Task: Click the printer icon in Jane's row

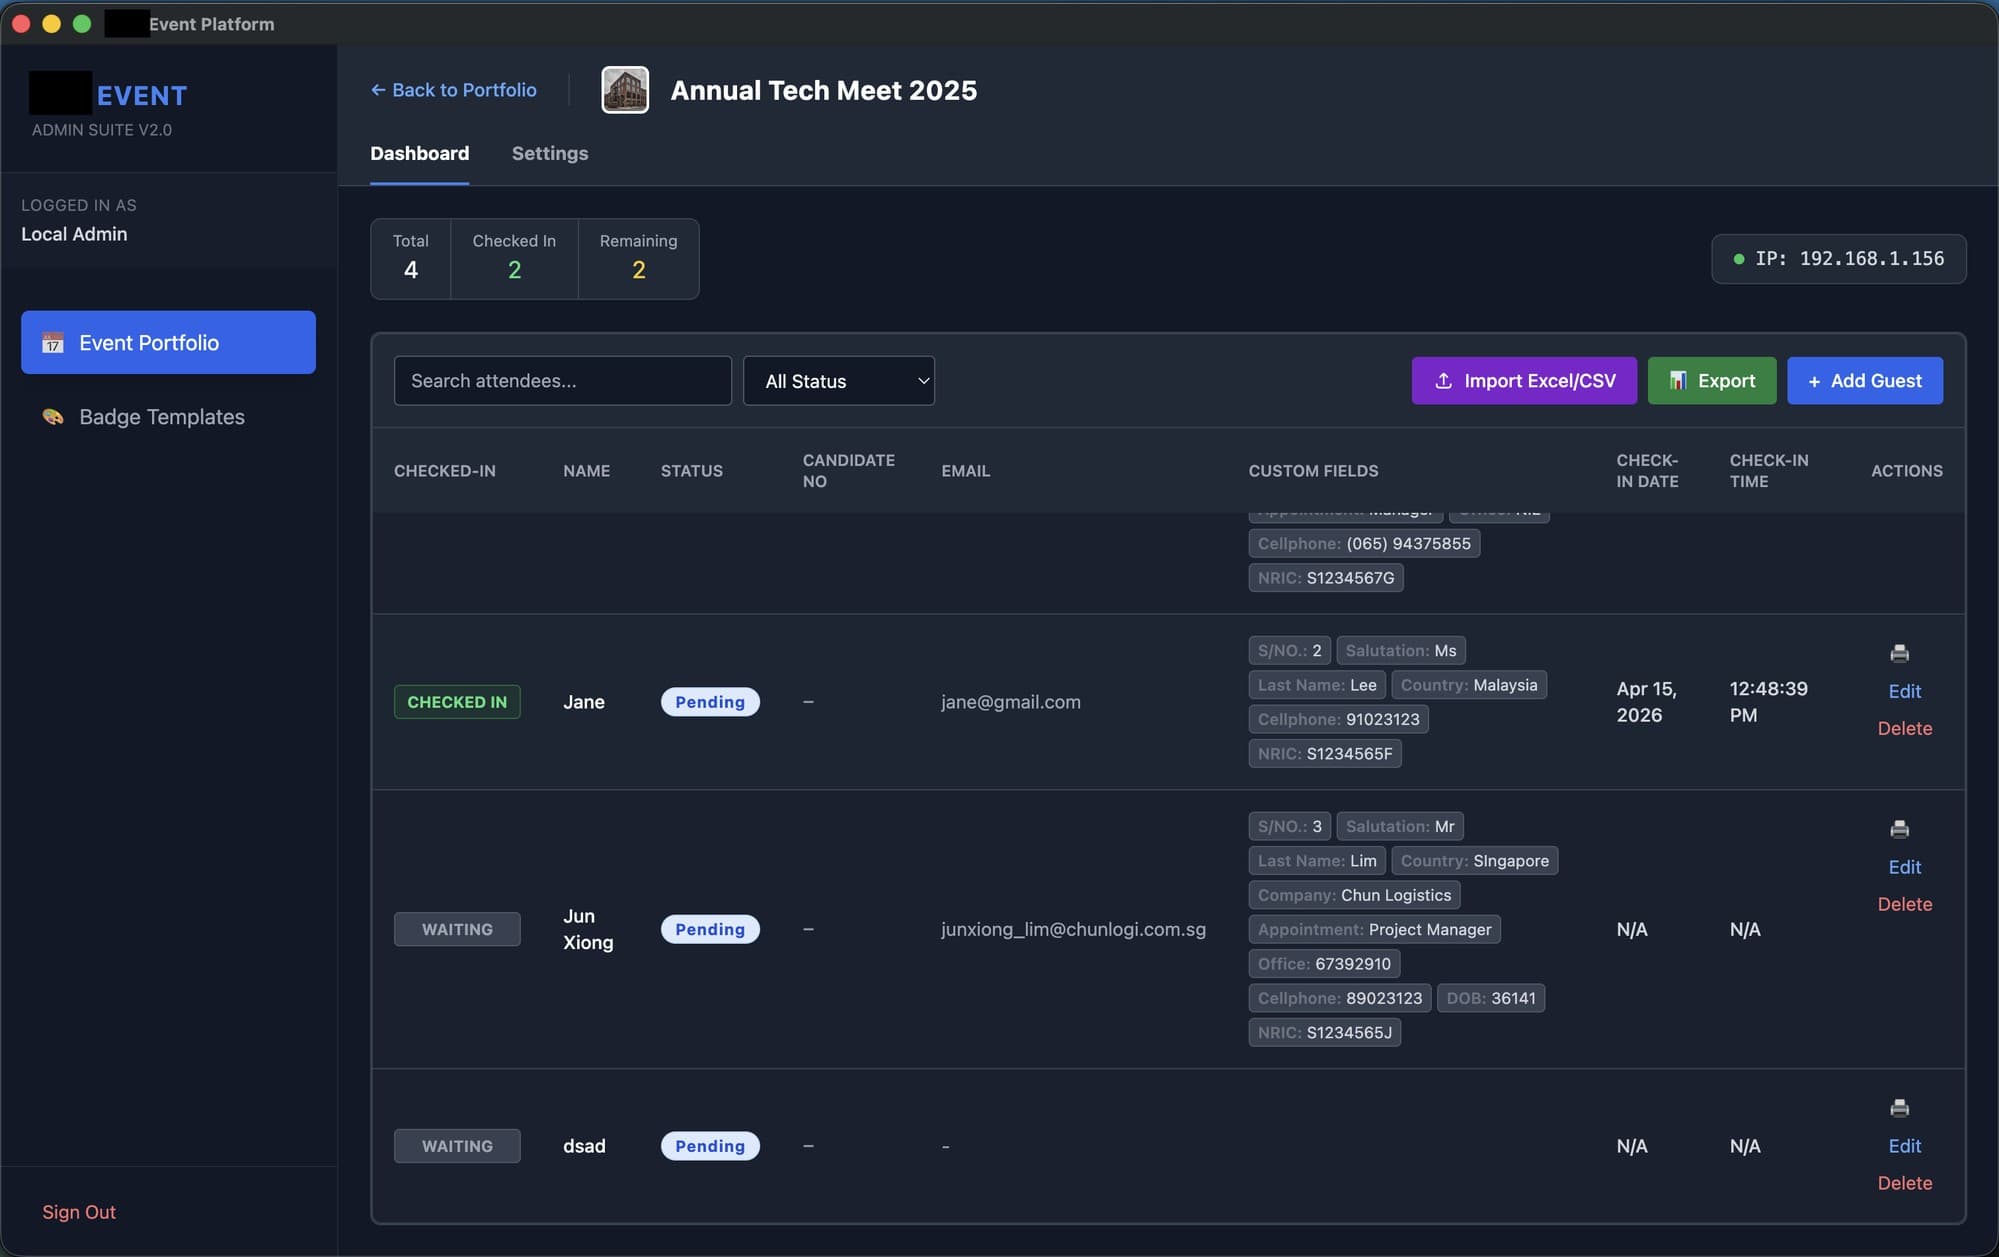Action: pyautogui.click(x=1899, y=653)
